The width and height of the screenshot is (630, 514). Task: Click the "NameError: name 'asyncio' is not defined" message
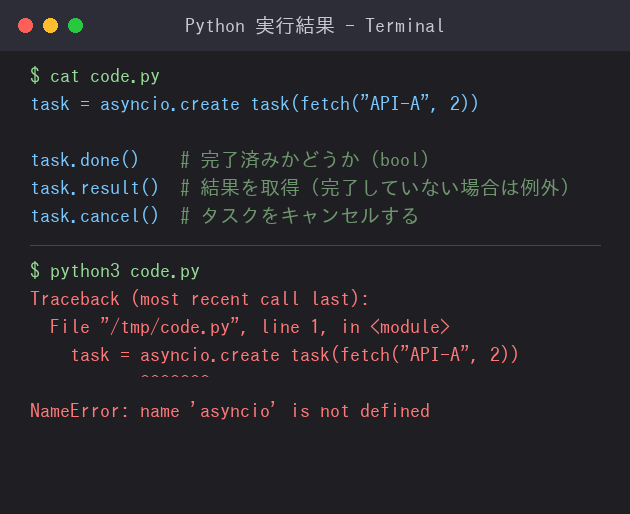230,411
